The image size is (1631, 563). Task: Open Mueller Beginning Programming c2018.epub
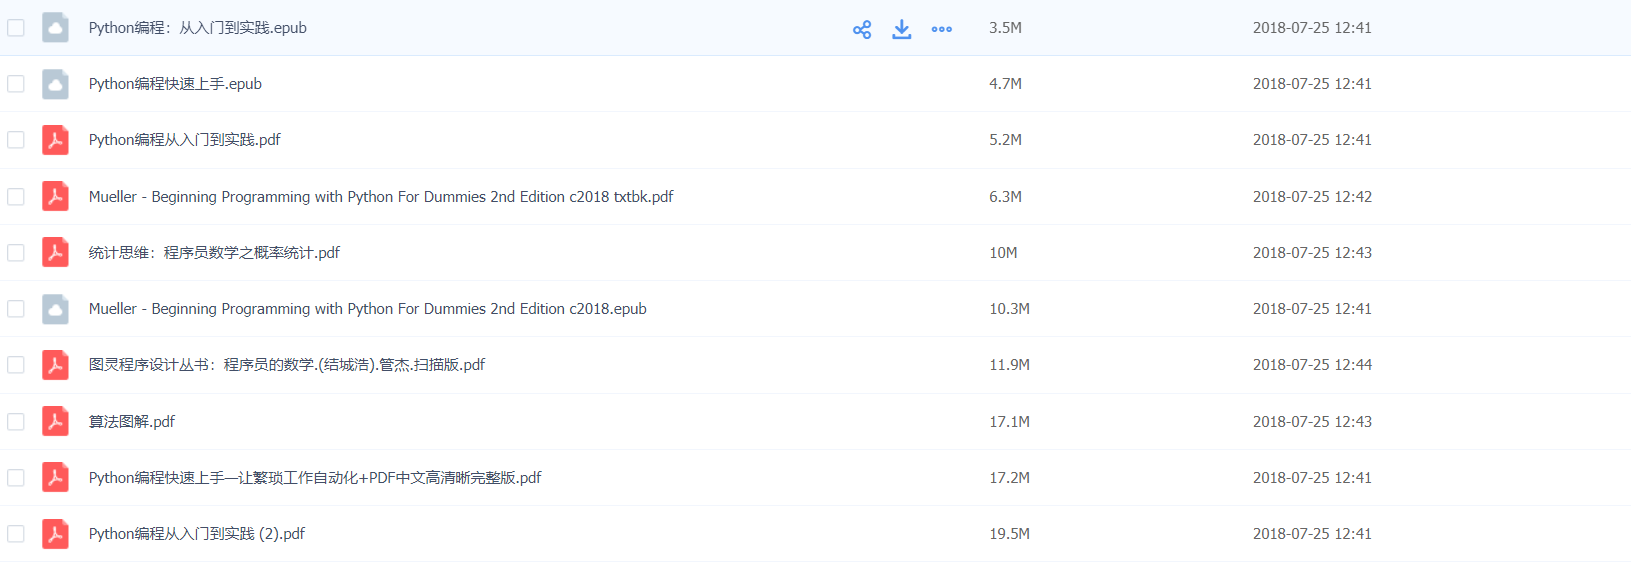(368, 309)
